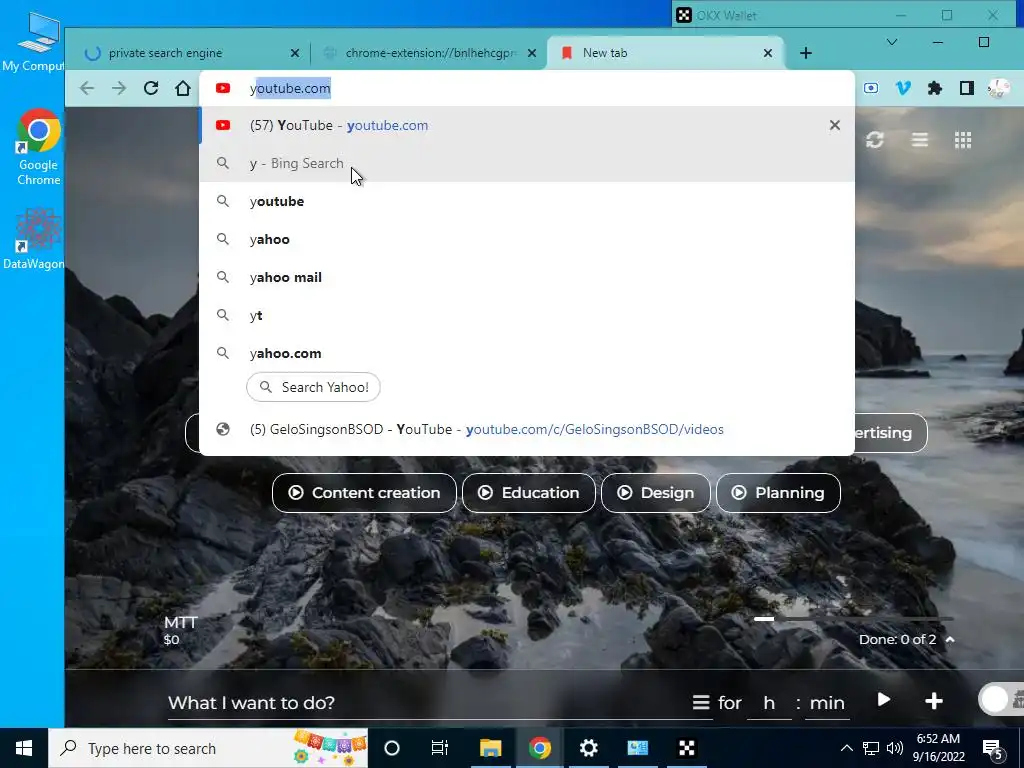
Task: Start the task timer play button
Action: [x=884, y=700]
